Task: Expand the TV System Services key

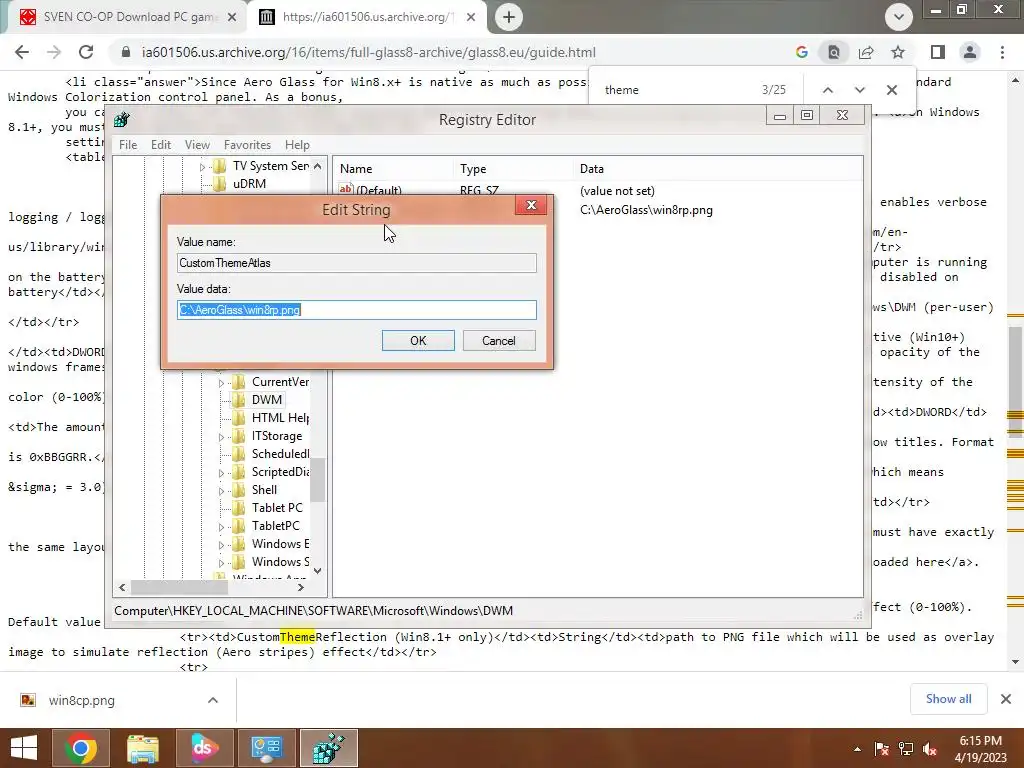Action: pos(202,167)
